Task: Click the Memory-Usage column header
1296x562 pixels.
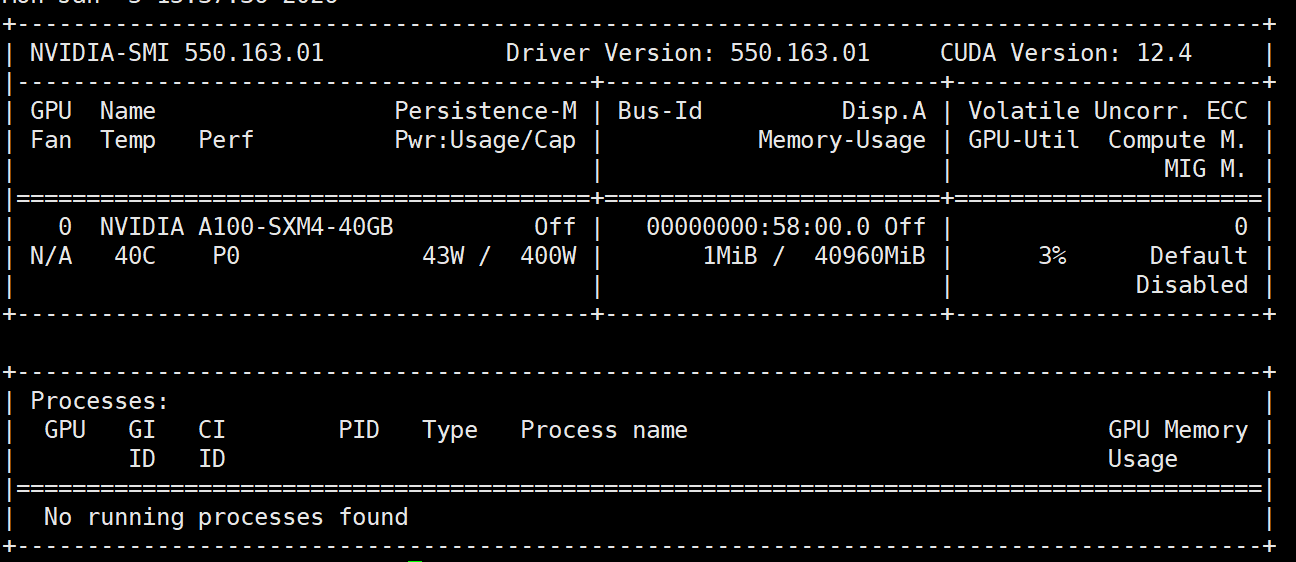Action: [842, 140]
